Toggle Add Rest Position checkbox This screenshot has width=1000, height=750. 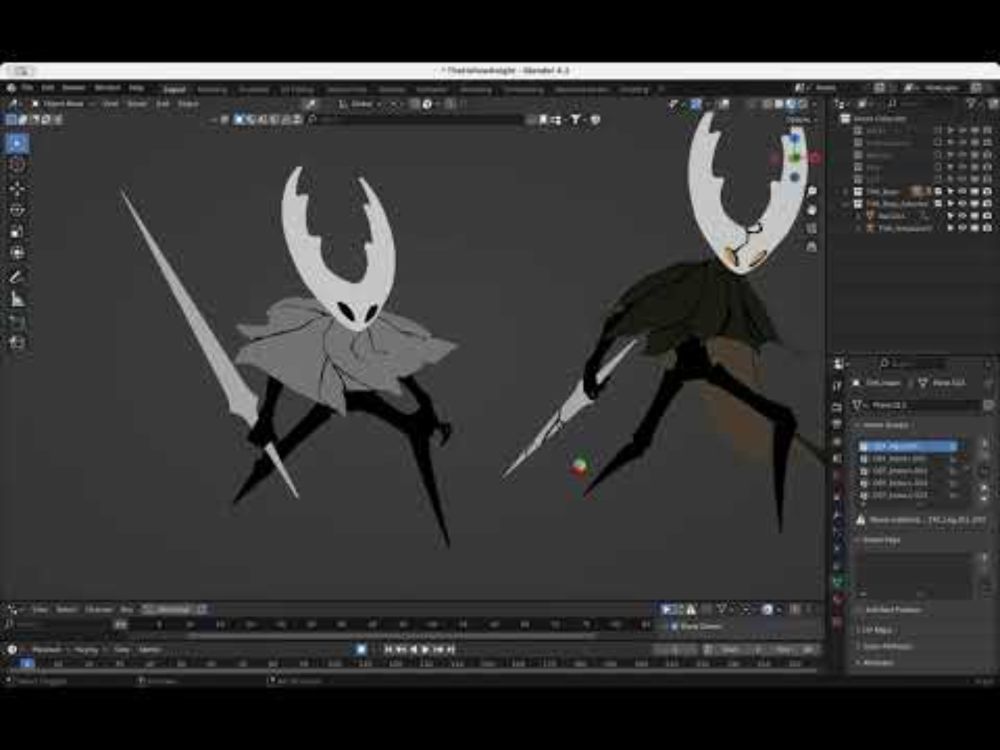point(860,610)
